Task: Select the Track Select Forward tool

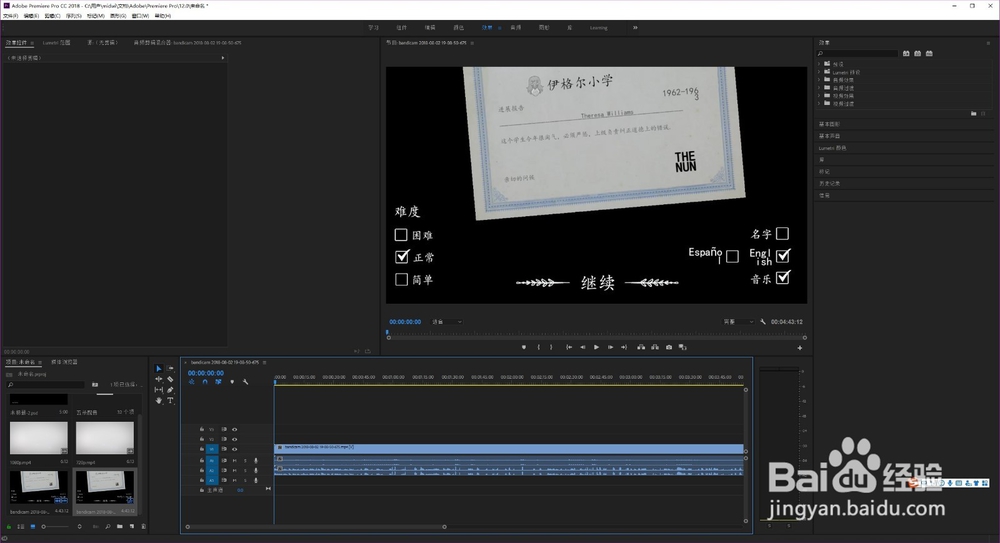Action: [170, 369]
